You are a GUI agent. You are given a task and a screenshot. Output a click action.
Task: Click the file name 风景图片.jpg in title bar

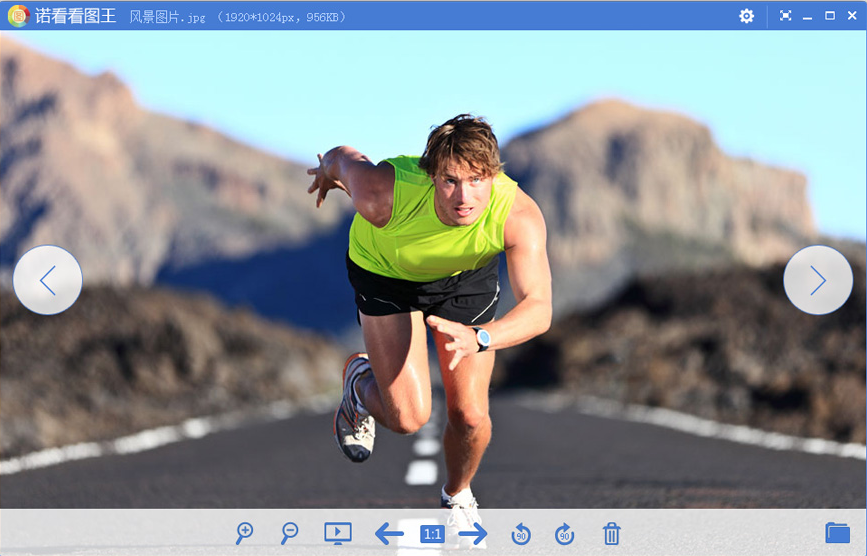coord(167,17)
